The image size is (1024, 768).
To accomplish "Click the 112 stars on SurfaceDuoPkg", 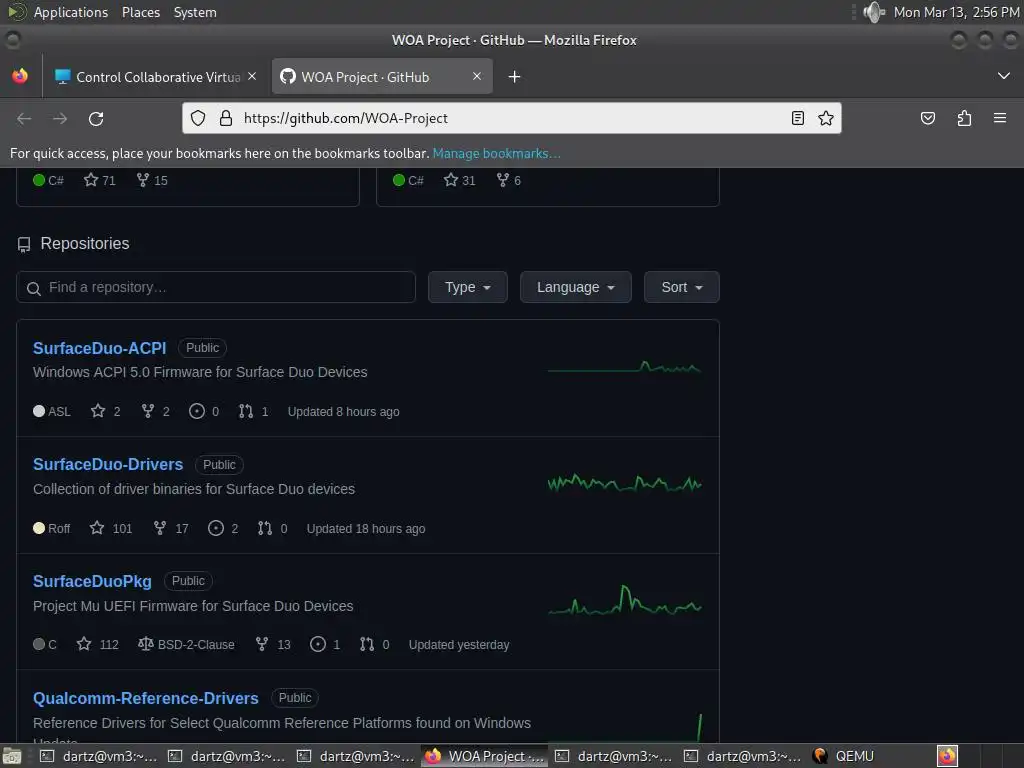I will 98,645.
